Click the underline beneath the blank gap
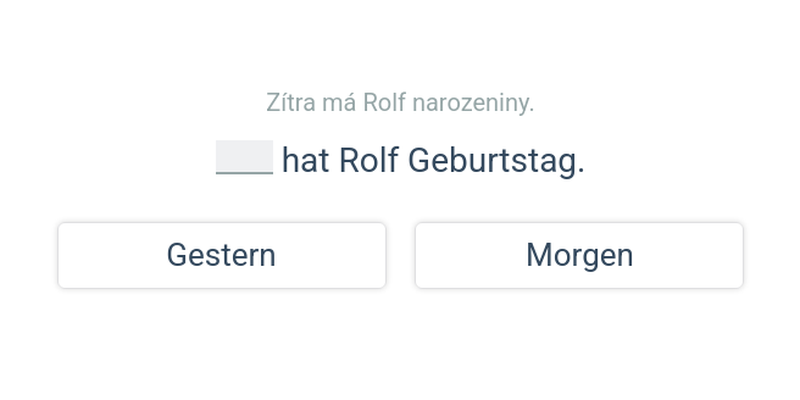Viewport: 800px width, 400px height. pos(244,173)
